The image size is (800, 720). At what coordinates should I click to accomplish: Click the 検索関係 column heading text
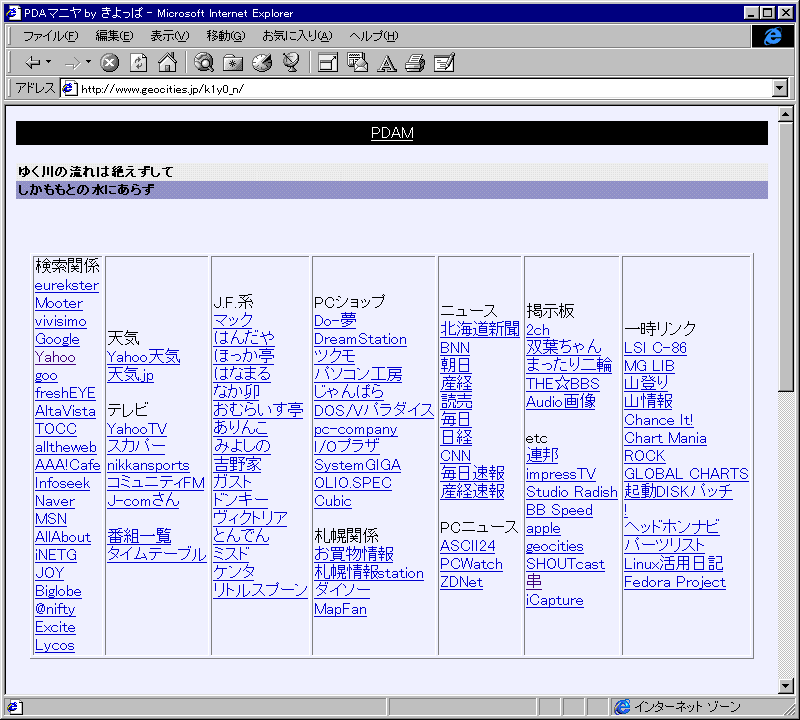pyautogui.click(x=67, y=266)
